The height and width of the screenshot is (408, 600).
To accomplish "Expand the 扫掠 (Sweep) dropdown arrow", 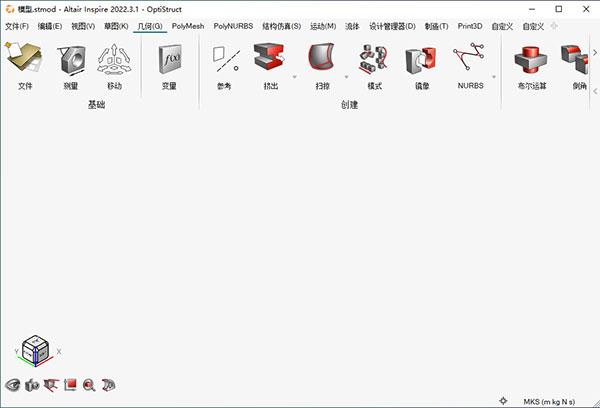I will (346, 76).
